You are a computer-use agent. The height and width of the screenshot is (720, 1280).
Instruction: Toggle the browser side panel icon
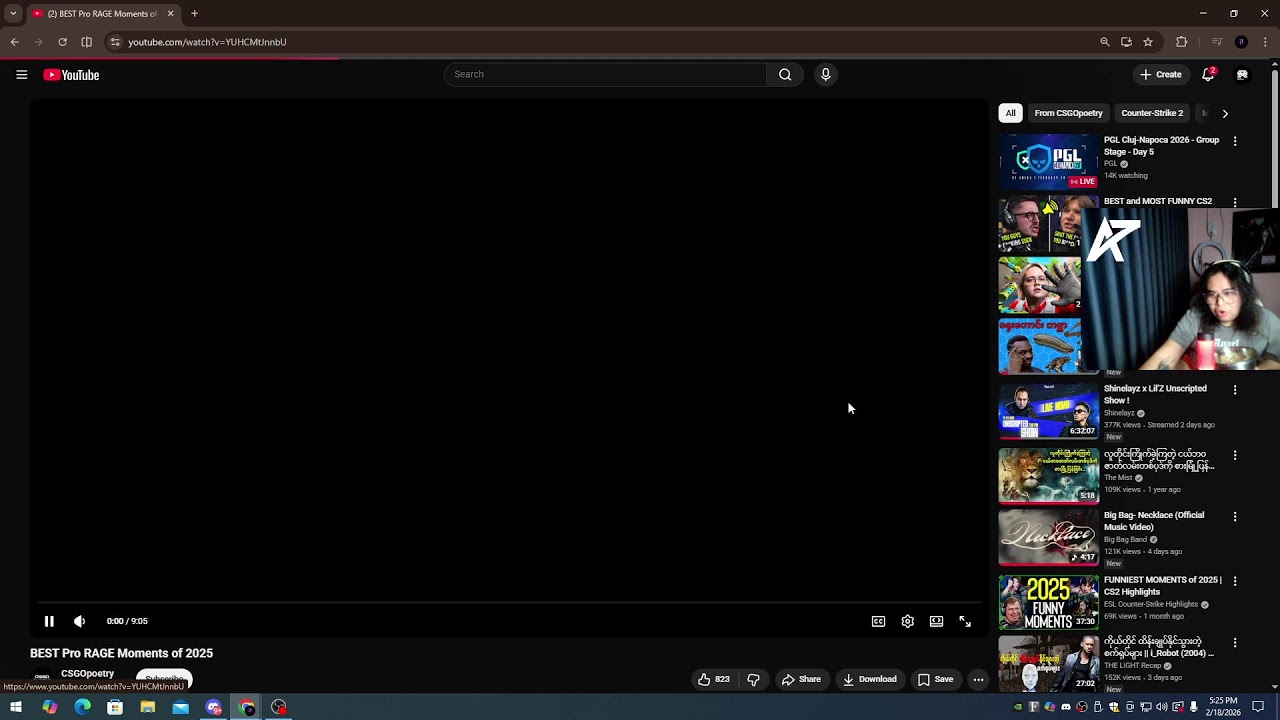point(86,42)
